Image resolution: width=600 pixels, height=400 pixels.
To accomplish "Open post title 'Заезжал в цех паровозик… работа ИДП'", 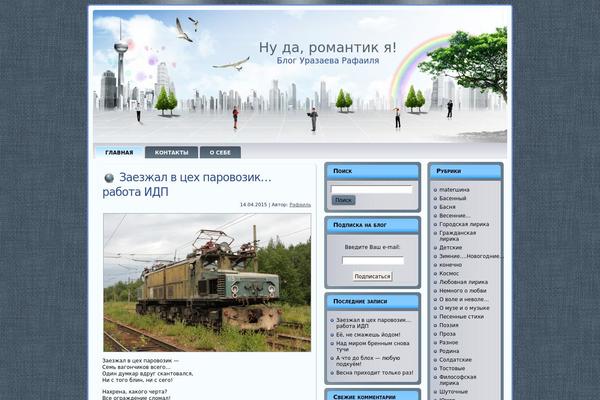I will [187, 184].
